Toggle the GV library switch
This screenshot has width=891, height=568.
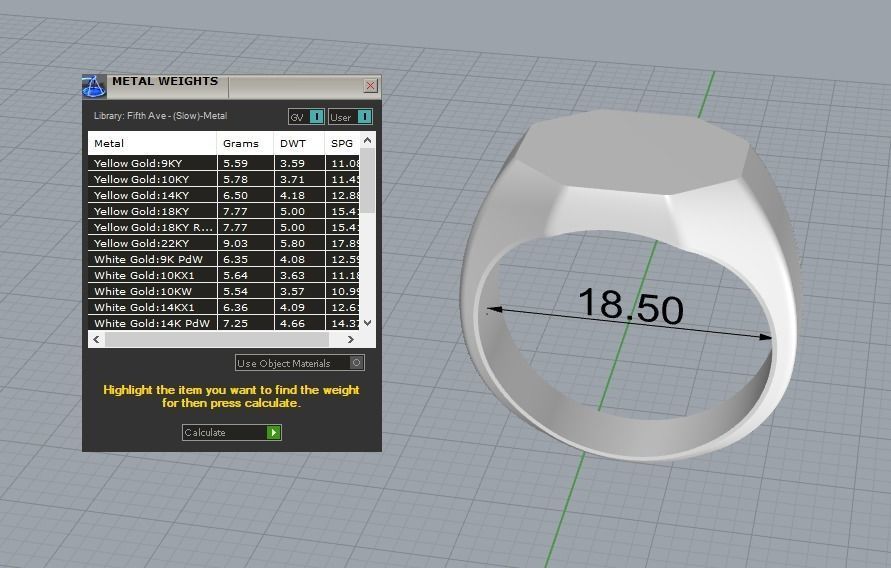click(306, 117)
